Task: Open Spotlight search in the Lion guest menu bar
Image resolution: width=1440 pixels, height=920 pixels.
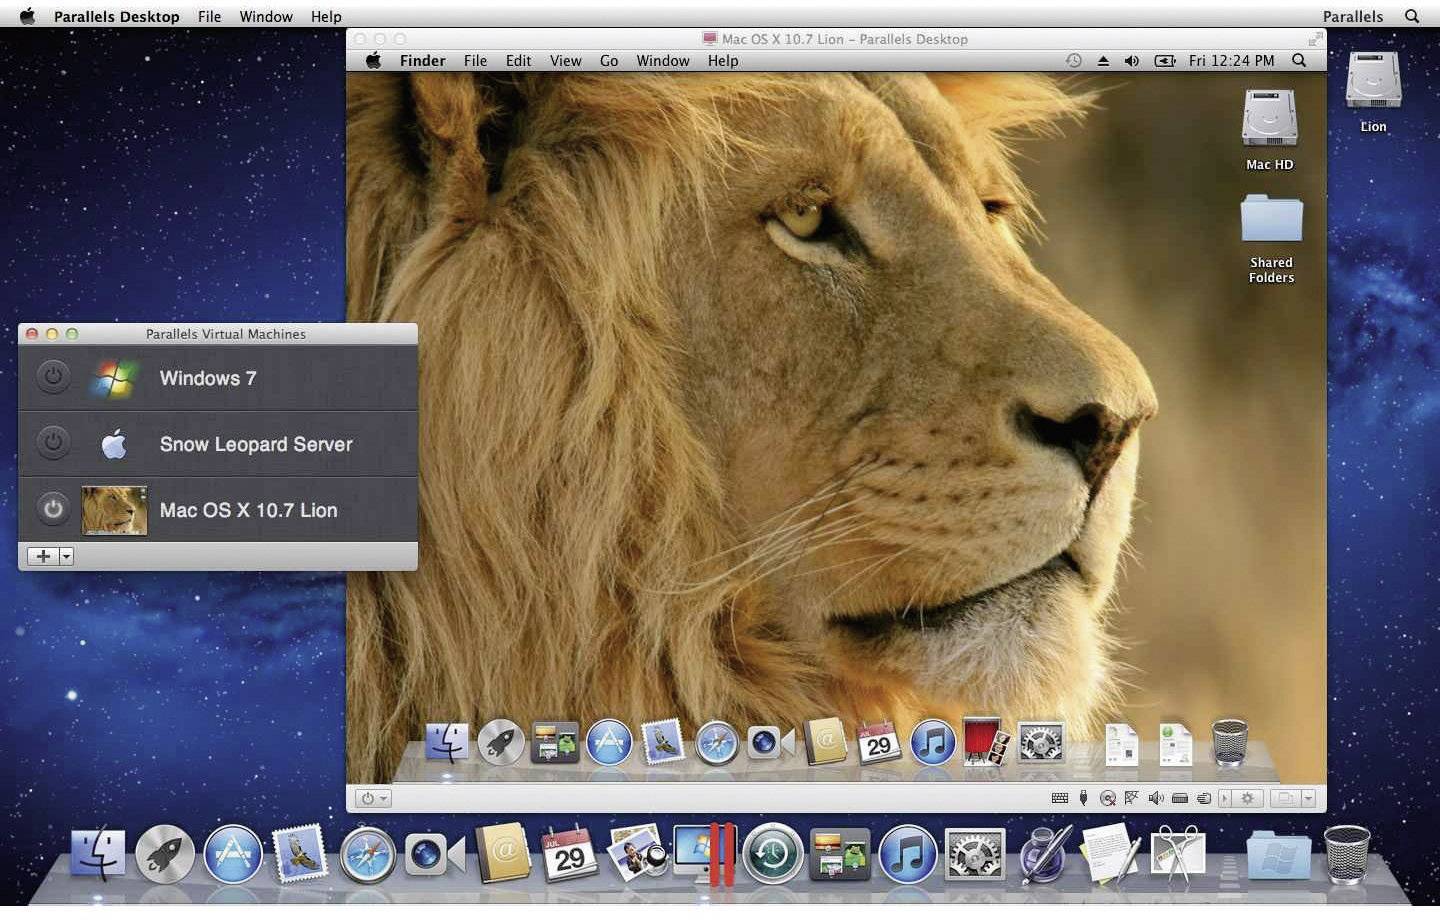Action: click(x=1299, y=60)
